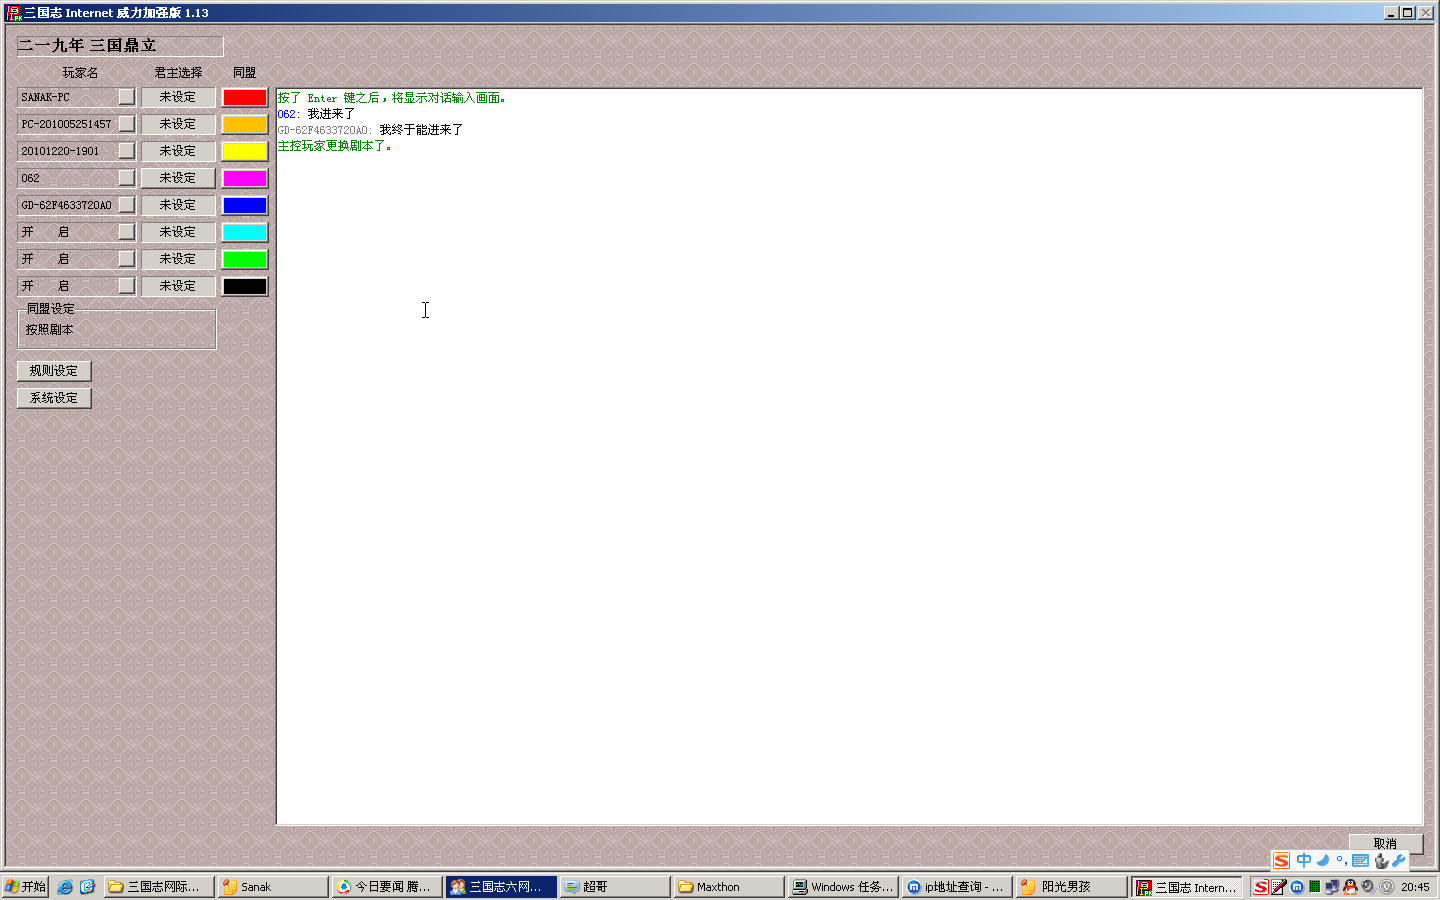Launch the second browser quick launch icon
Viewport: 1440px width, 900px height.
87,887
